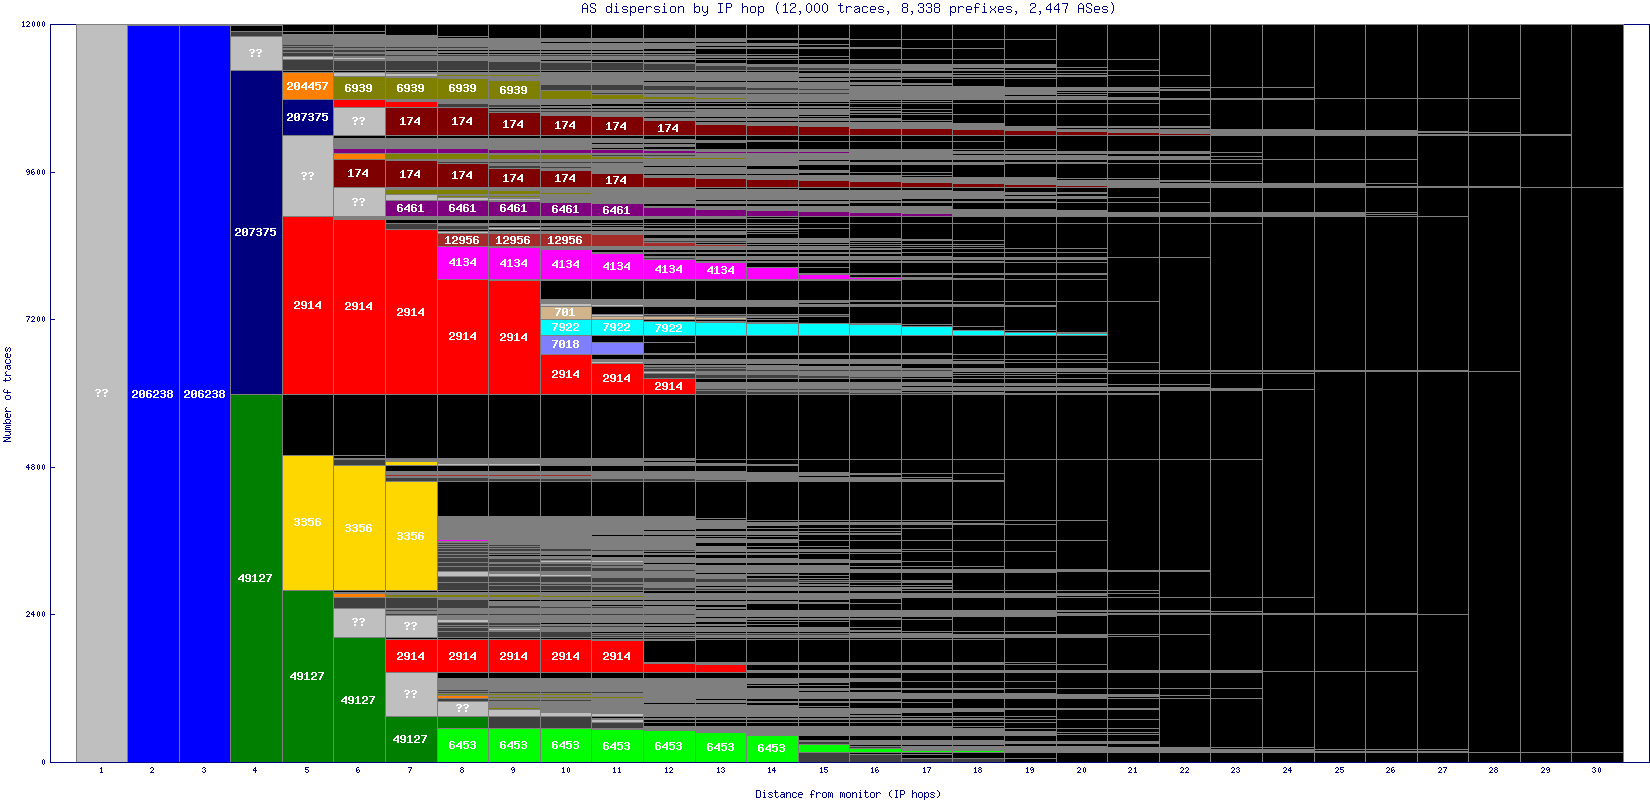Image resolution: width=1650 pixels, height=800 pixels.
Task: Select the green 49127 block at hop 7
Action: 411,739
